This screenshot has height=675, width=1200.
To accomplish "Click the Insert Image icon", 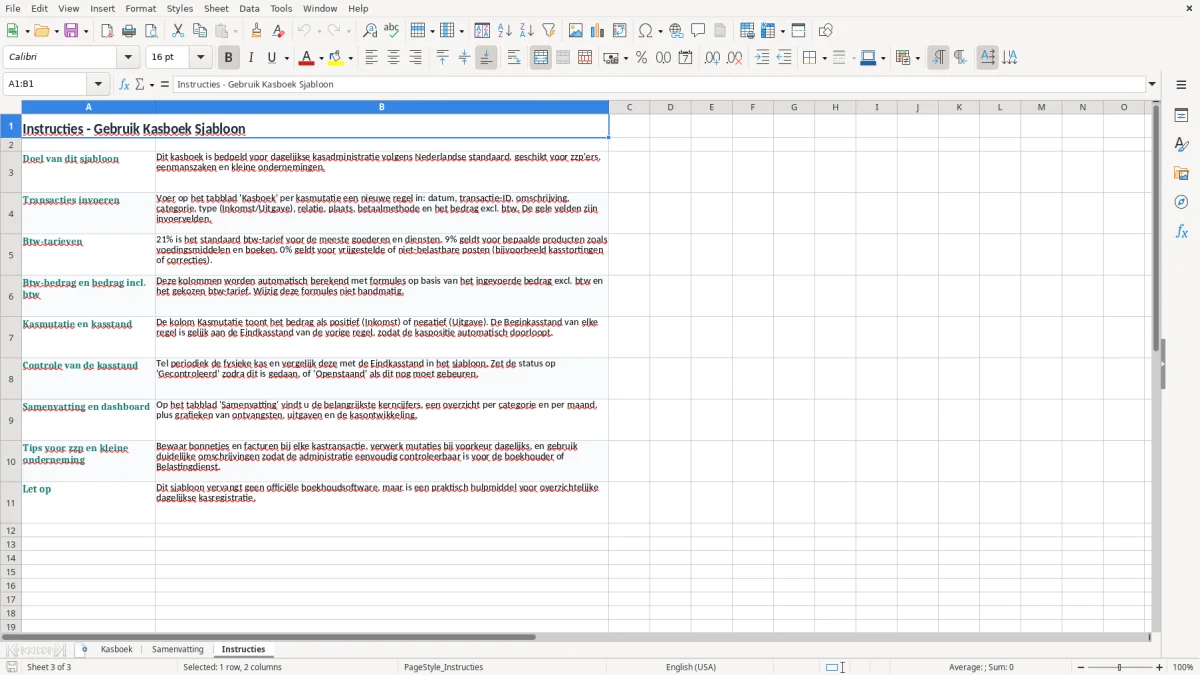I will 576,31.
